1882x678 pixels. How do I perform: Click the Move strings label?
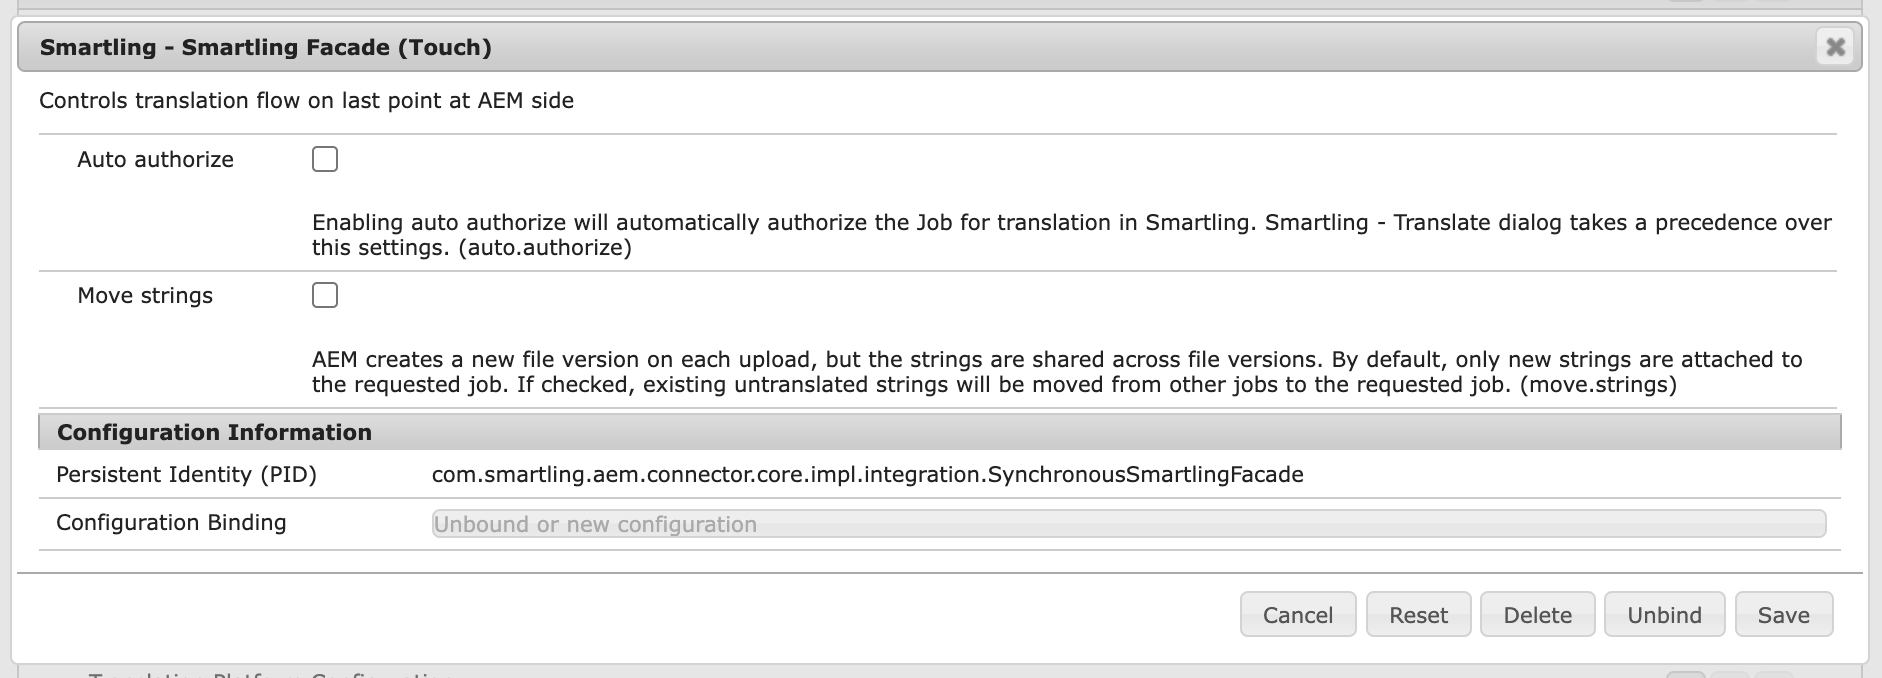(x=145, y=296)
